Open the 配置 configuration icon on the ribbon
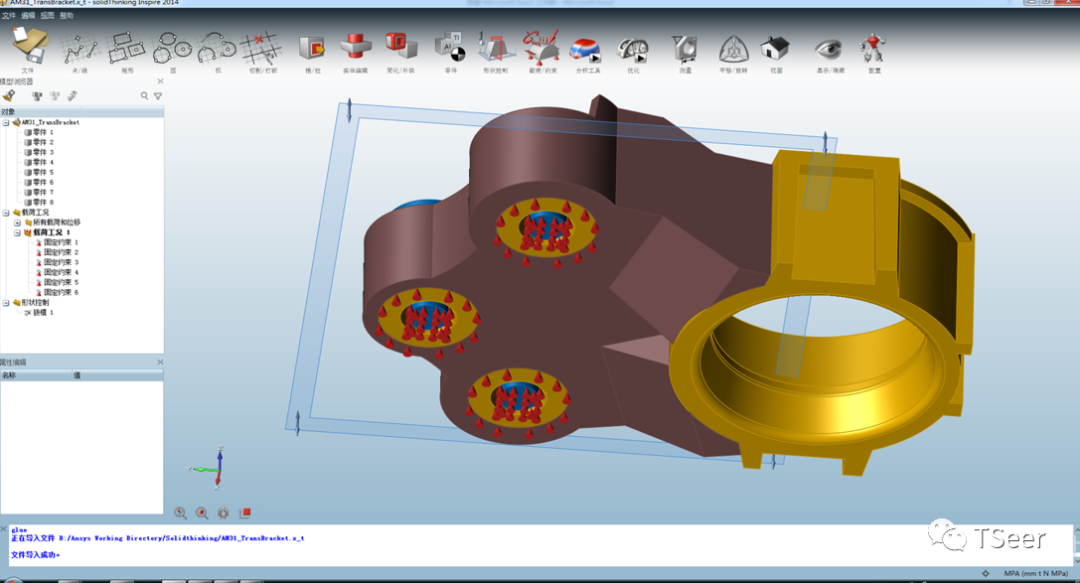Viewport: 1080px width, 583px height. pyautogui.click(x=874, y=48)
